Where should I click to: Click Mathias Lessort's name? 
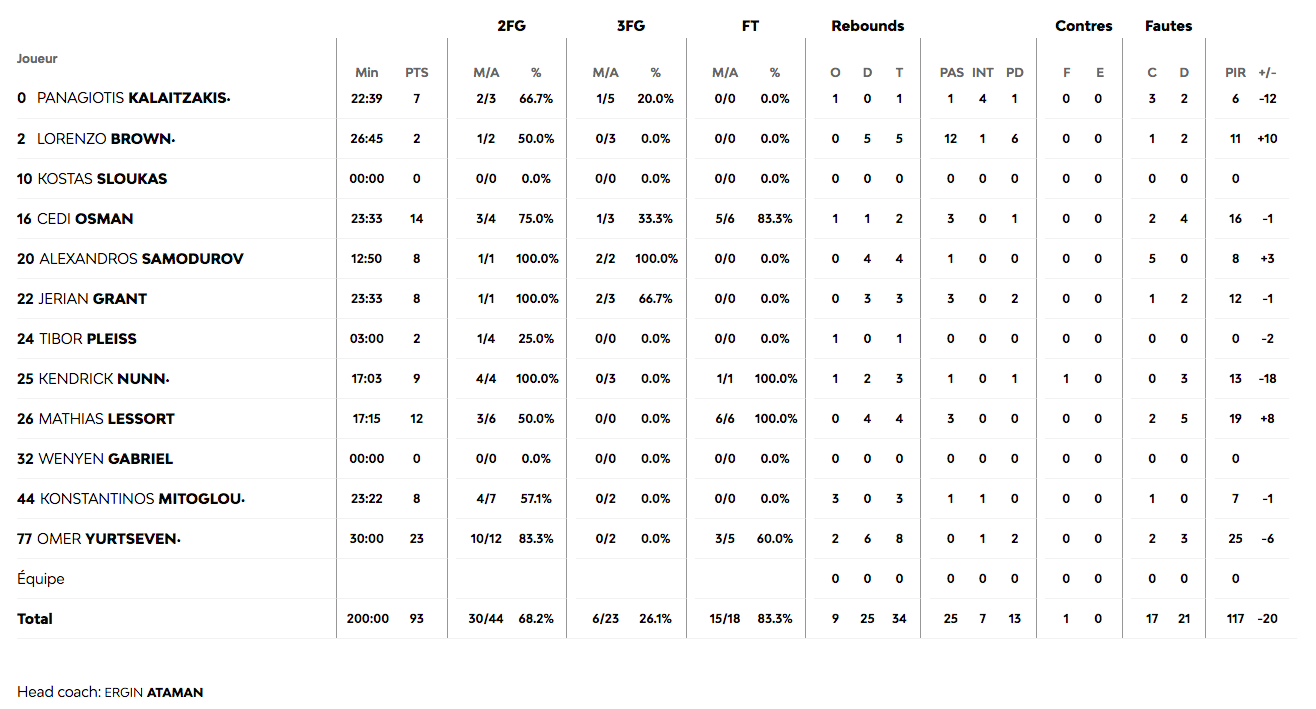point(106,419)
